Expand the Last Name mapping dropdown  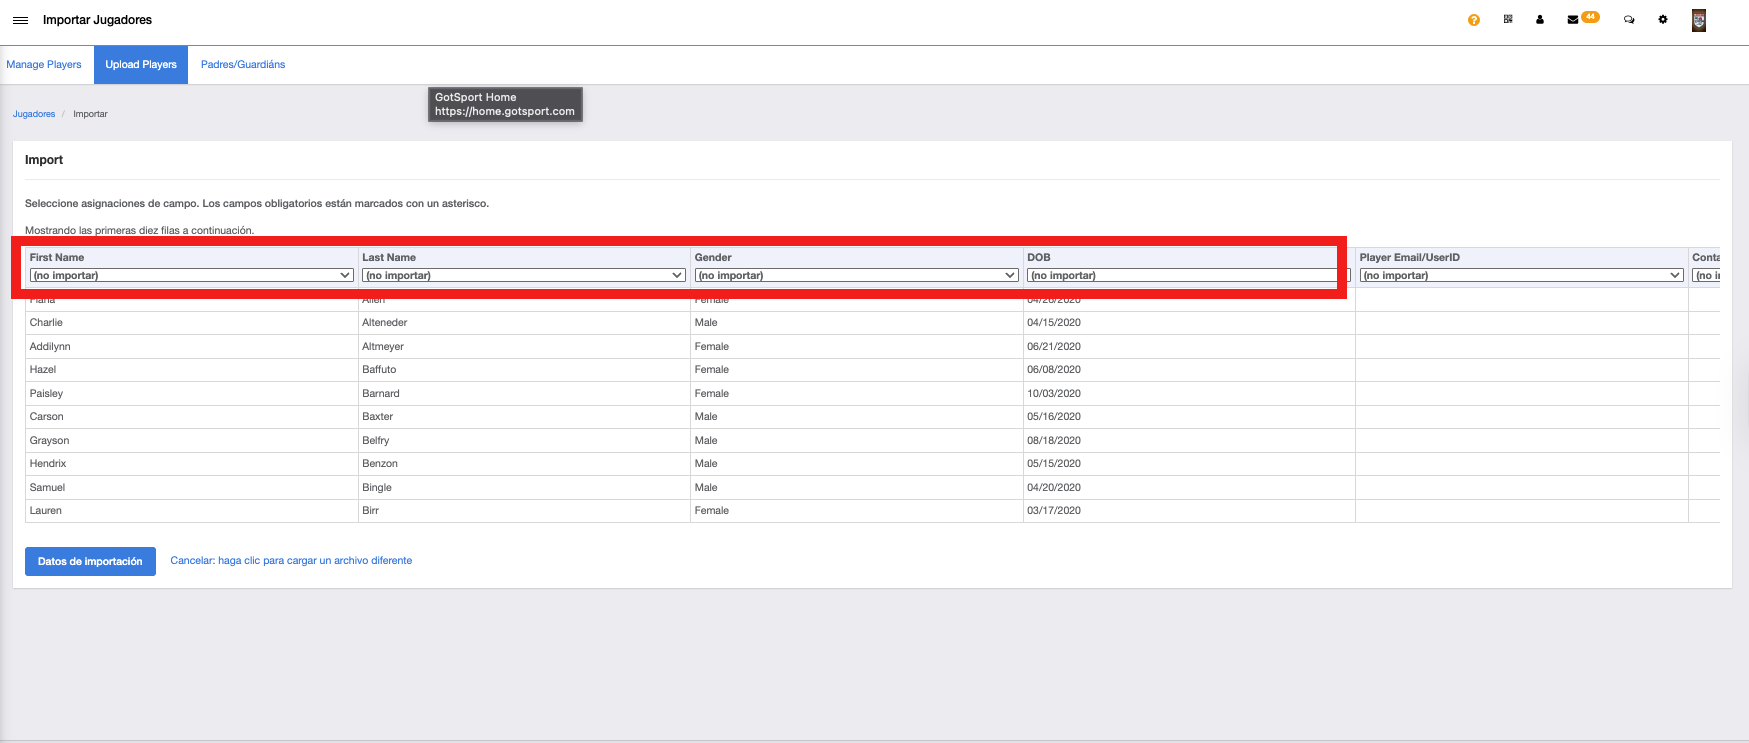[x=523, y=275]
